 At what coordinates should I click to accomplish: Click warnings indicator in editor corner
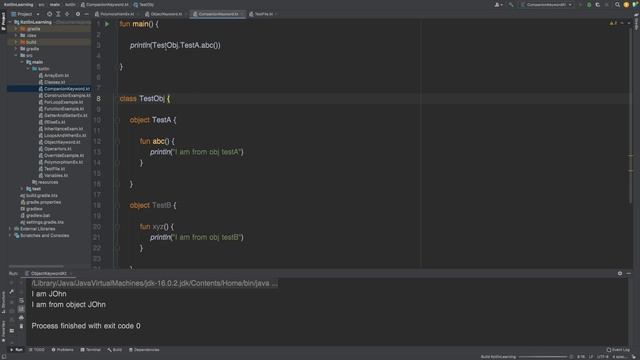tap(613, 23)
